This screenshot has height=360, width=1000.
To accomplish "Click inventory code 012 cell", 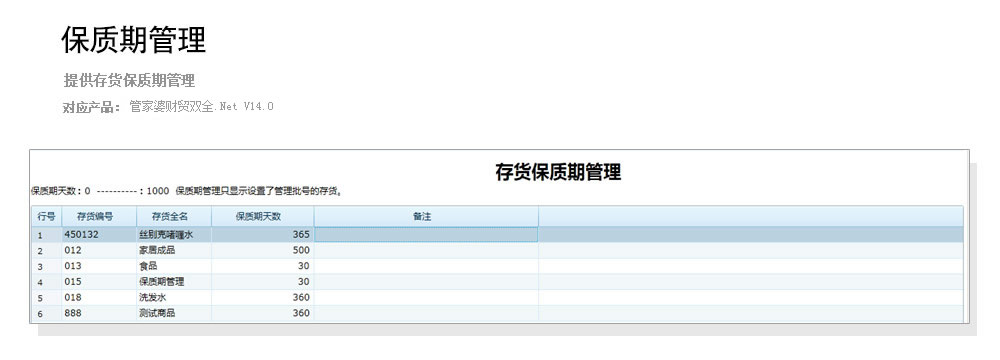I will (x=99, y=250).
